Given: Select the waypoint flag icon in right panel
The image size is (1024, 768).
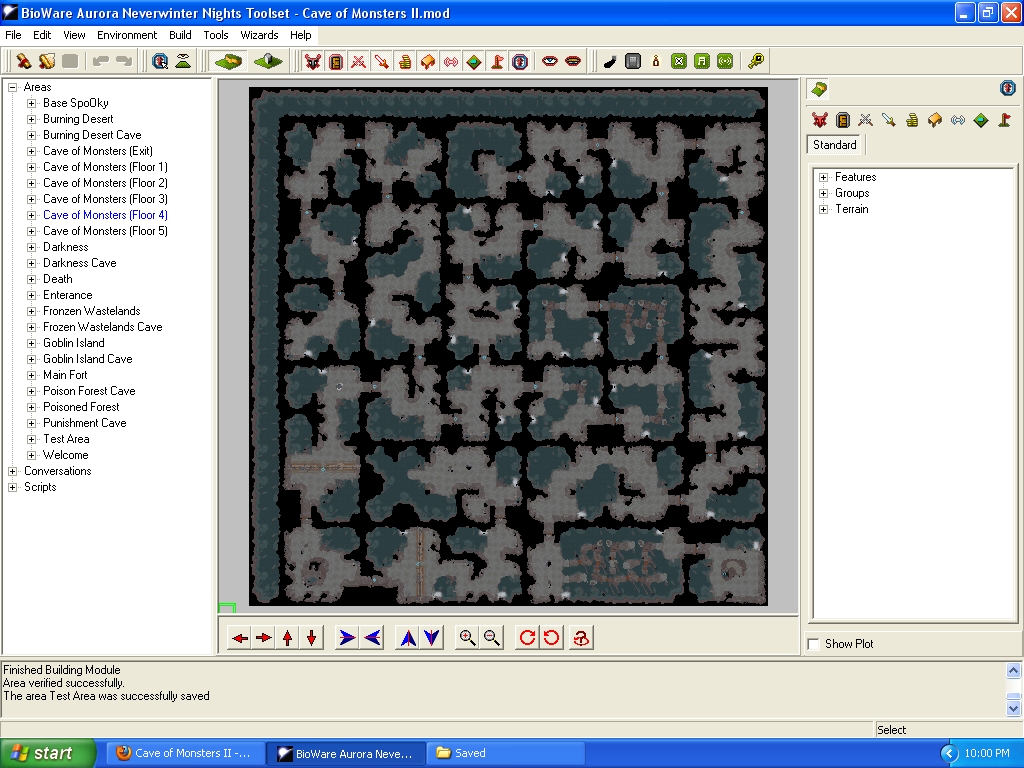Looking at the screenshot, I should tap(1004, 120).
